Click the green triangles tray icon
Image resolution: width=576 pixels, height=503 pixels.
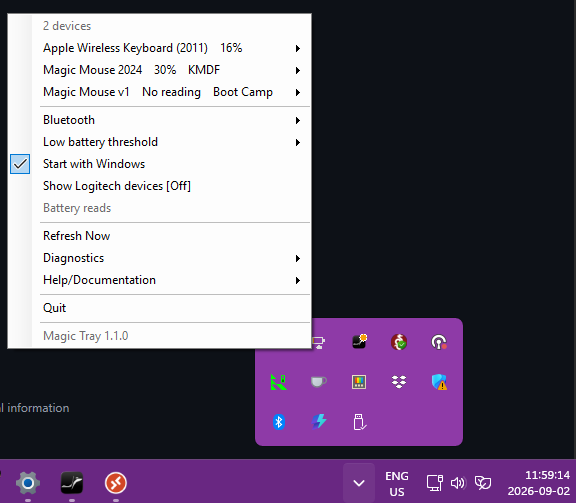coord(279,382)
